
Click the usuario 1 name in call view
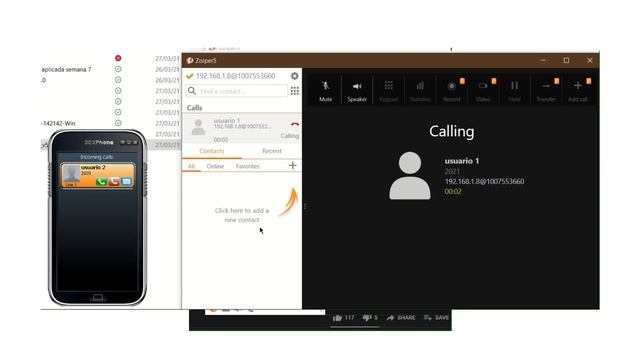click(462, 161)
